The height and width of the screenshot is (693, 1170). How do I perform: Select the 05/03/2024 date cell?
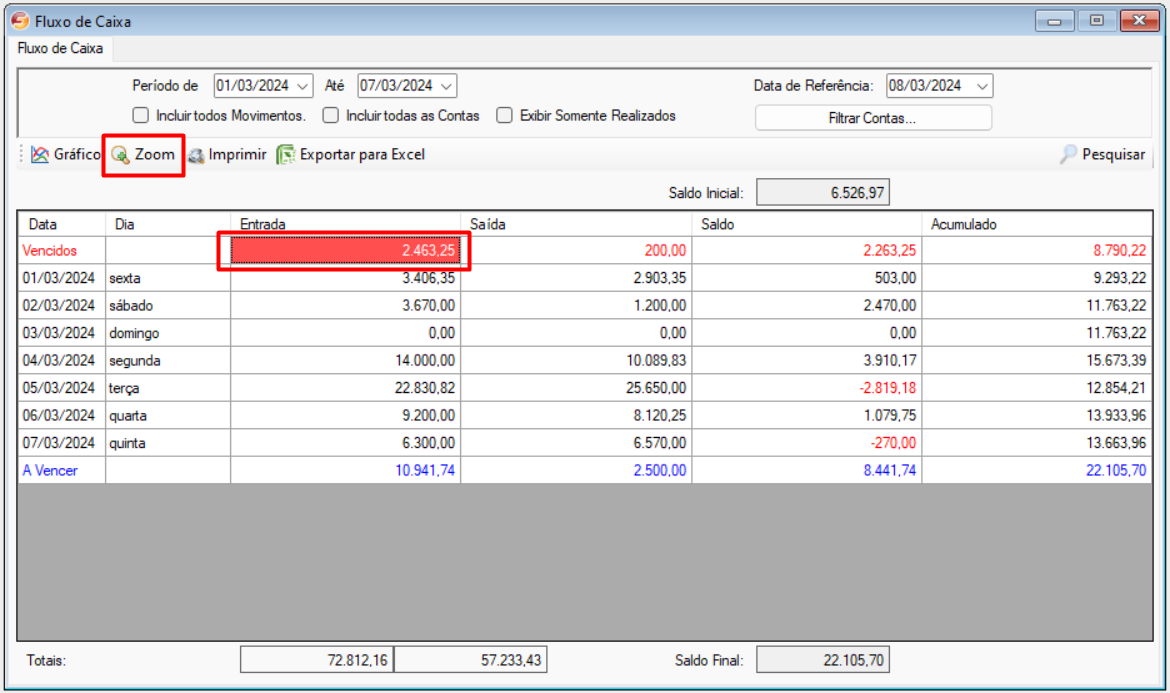point(62,389)
